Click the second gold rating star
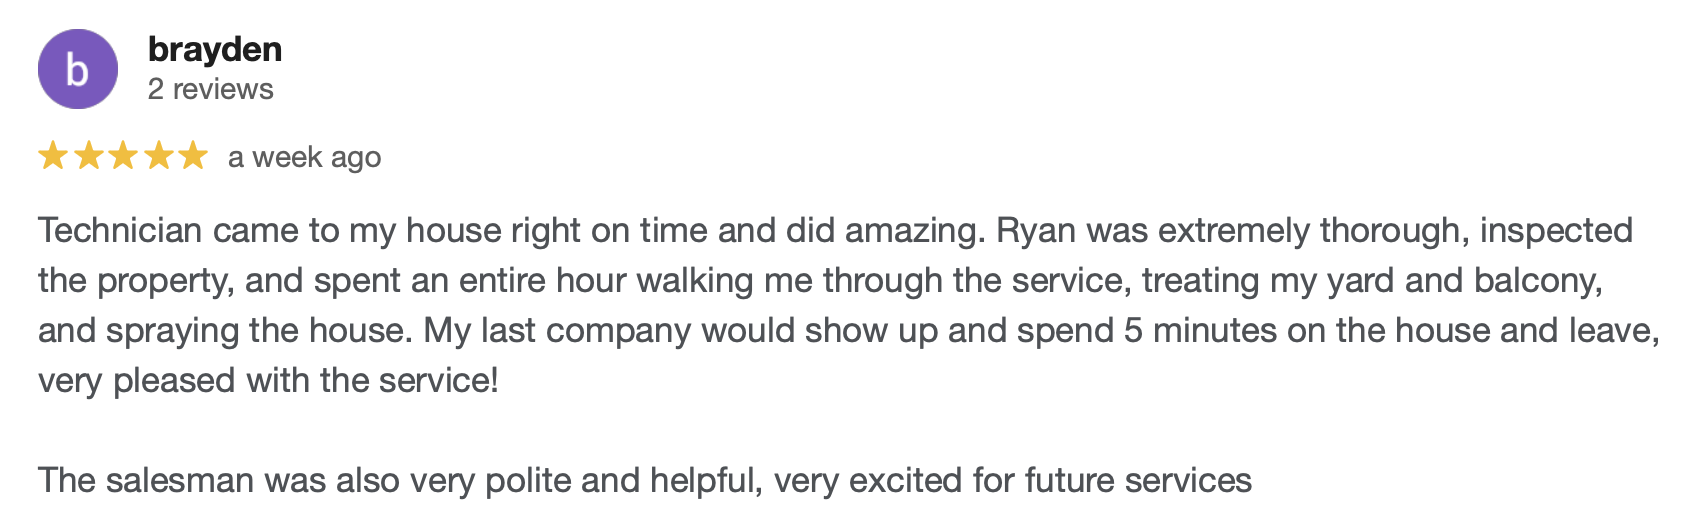 (88, 156)
